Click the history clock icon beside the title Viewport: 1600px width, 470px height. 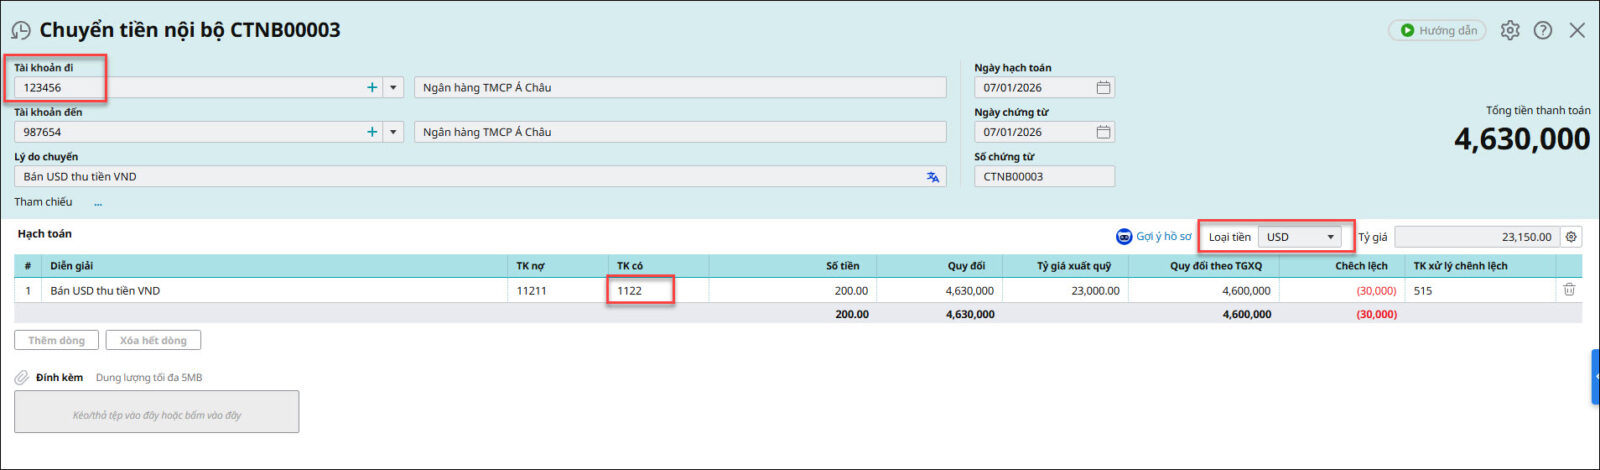click(21, 31)
